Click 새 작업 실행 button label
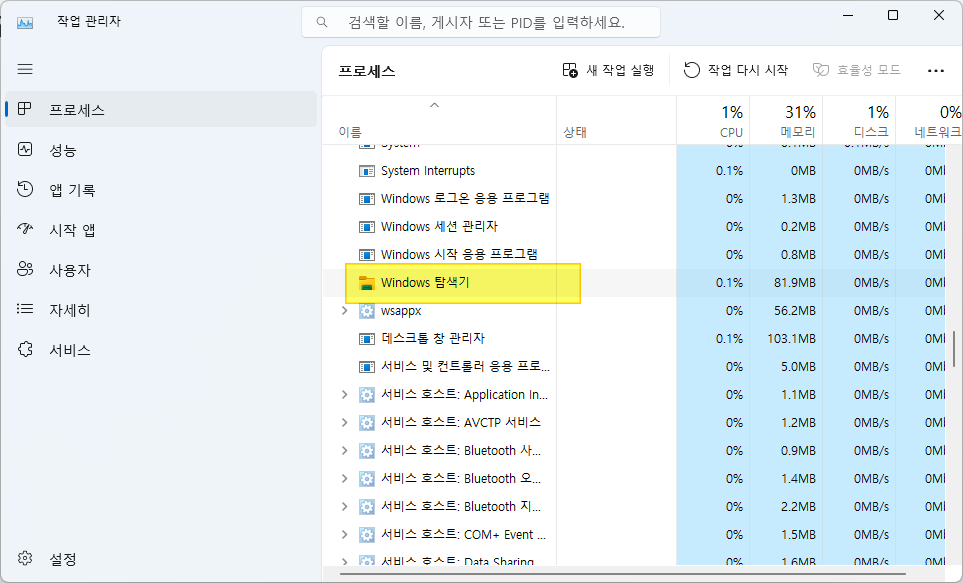The height and width of the screenshot is (583, 963). point(620,70)
